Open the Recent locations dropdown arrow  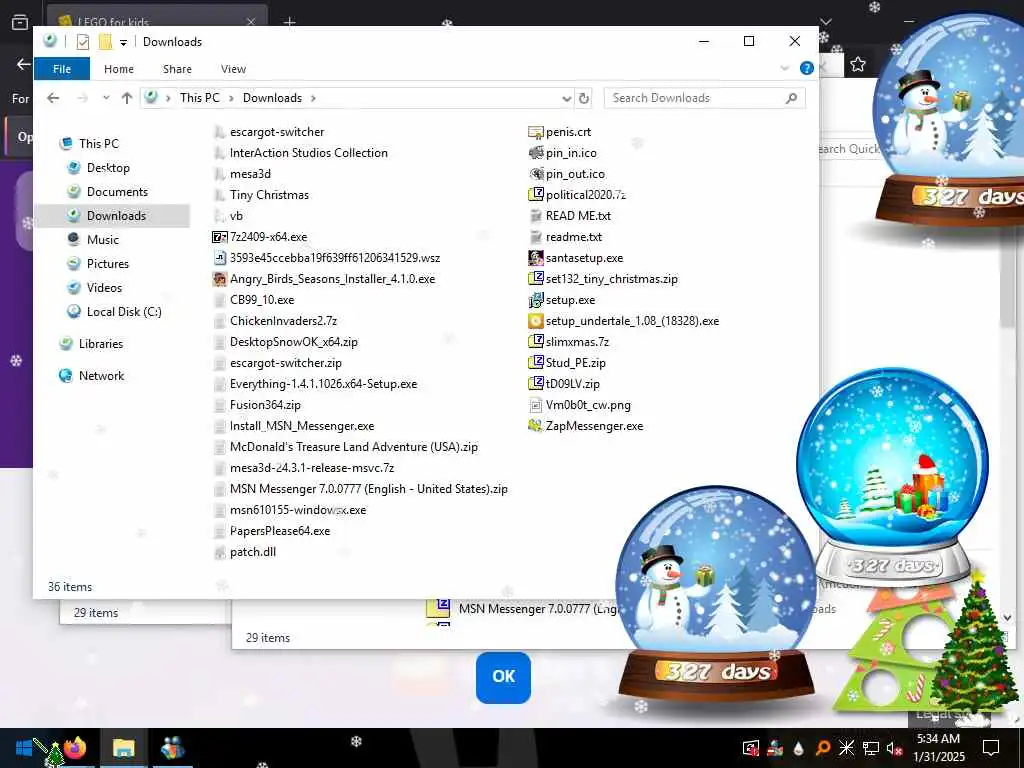point(106,98)
